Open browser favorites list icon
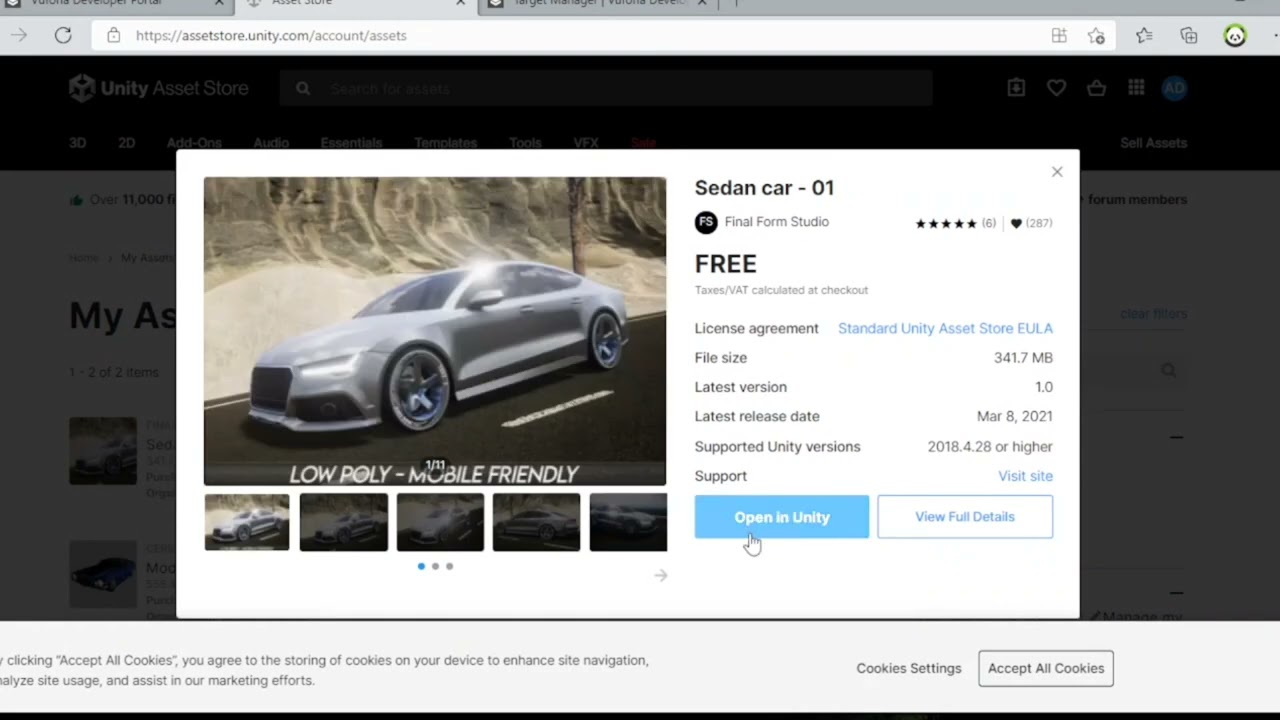 click(1144, 36)
